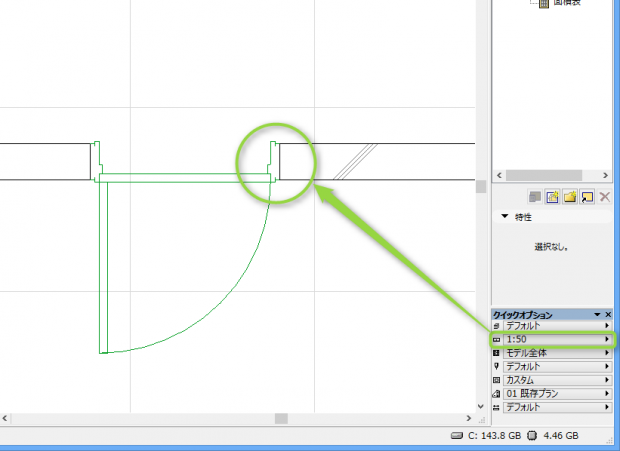Click the drawing area scroll right arrow
The width and height of the screenshot is (620, 451).
[469, 418]
